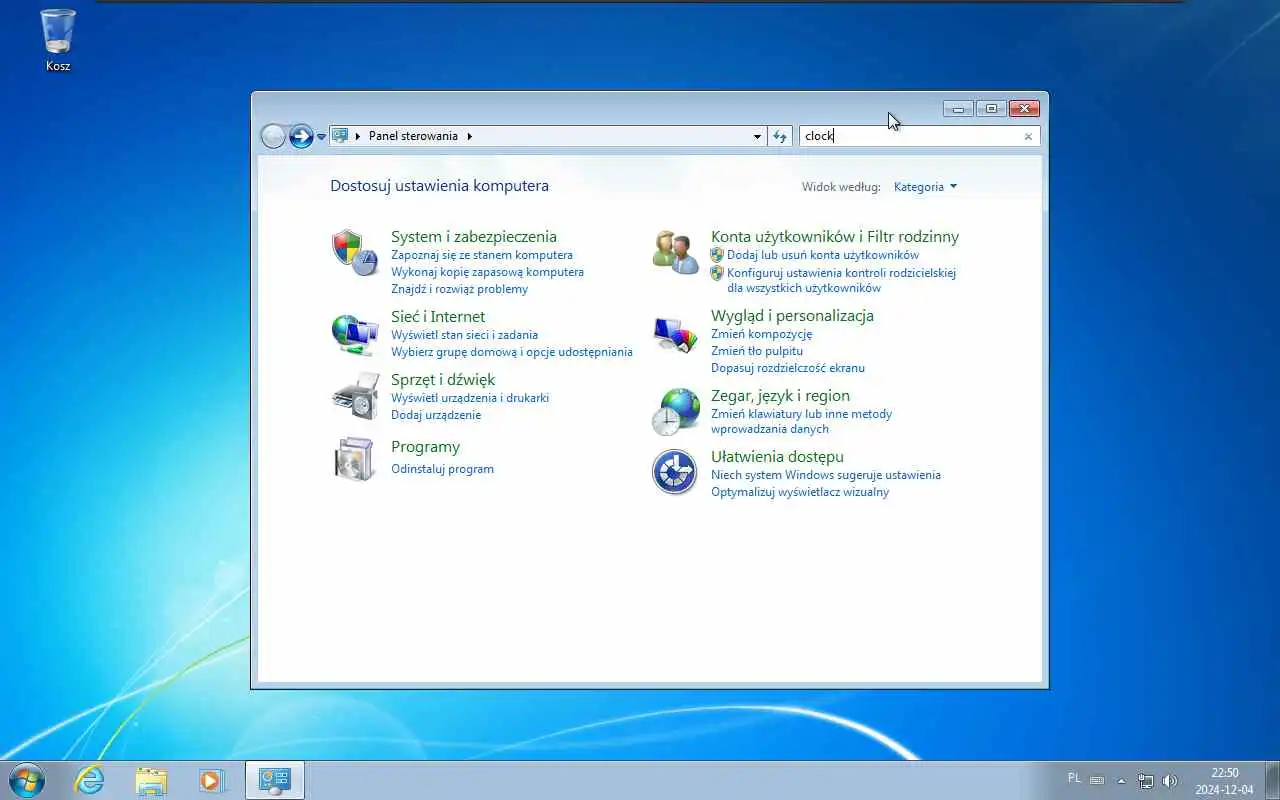Expand arrow before Panel sterowania breadcrumb
This screenshot has height=800, width=1280.
click(358, 136)
